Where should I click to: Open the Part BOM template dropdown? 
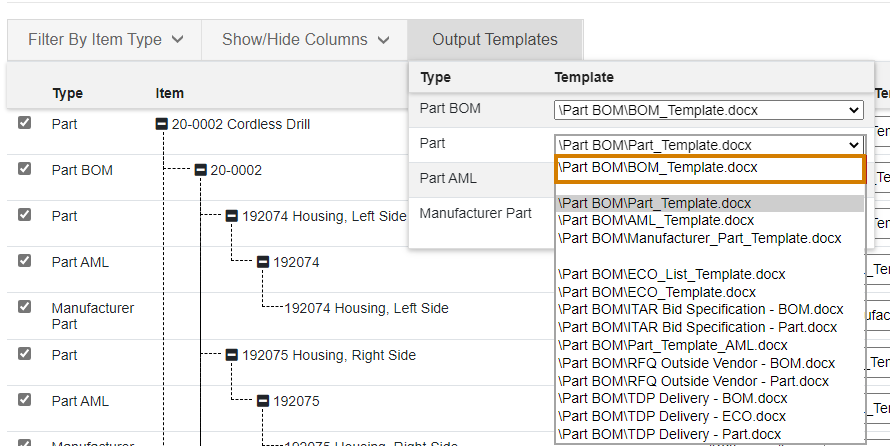point(709,110)
